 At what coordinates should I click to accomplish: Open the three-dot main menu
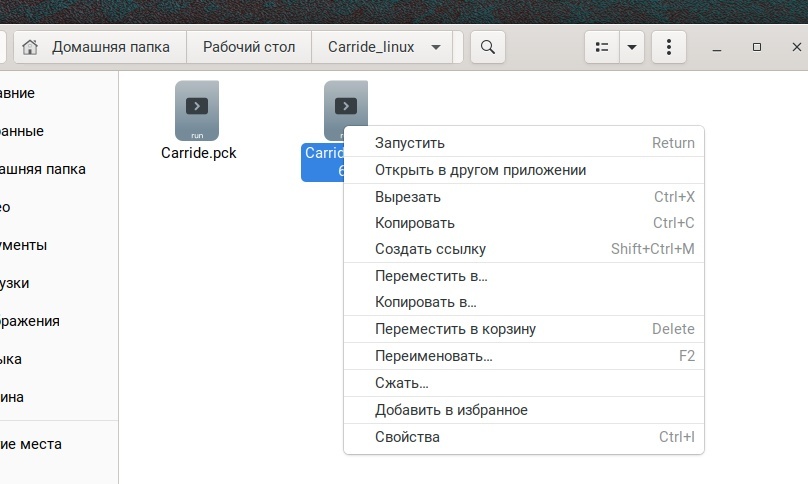(668, 47)
